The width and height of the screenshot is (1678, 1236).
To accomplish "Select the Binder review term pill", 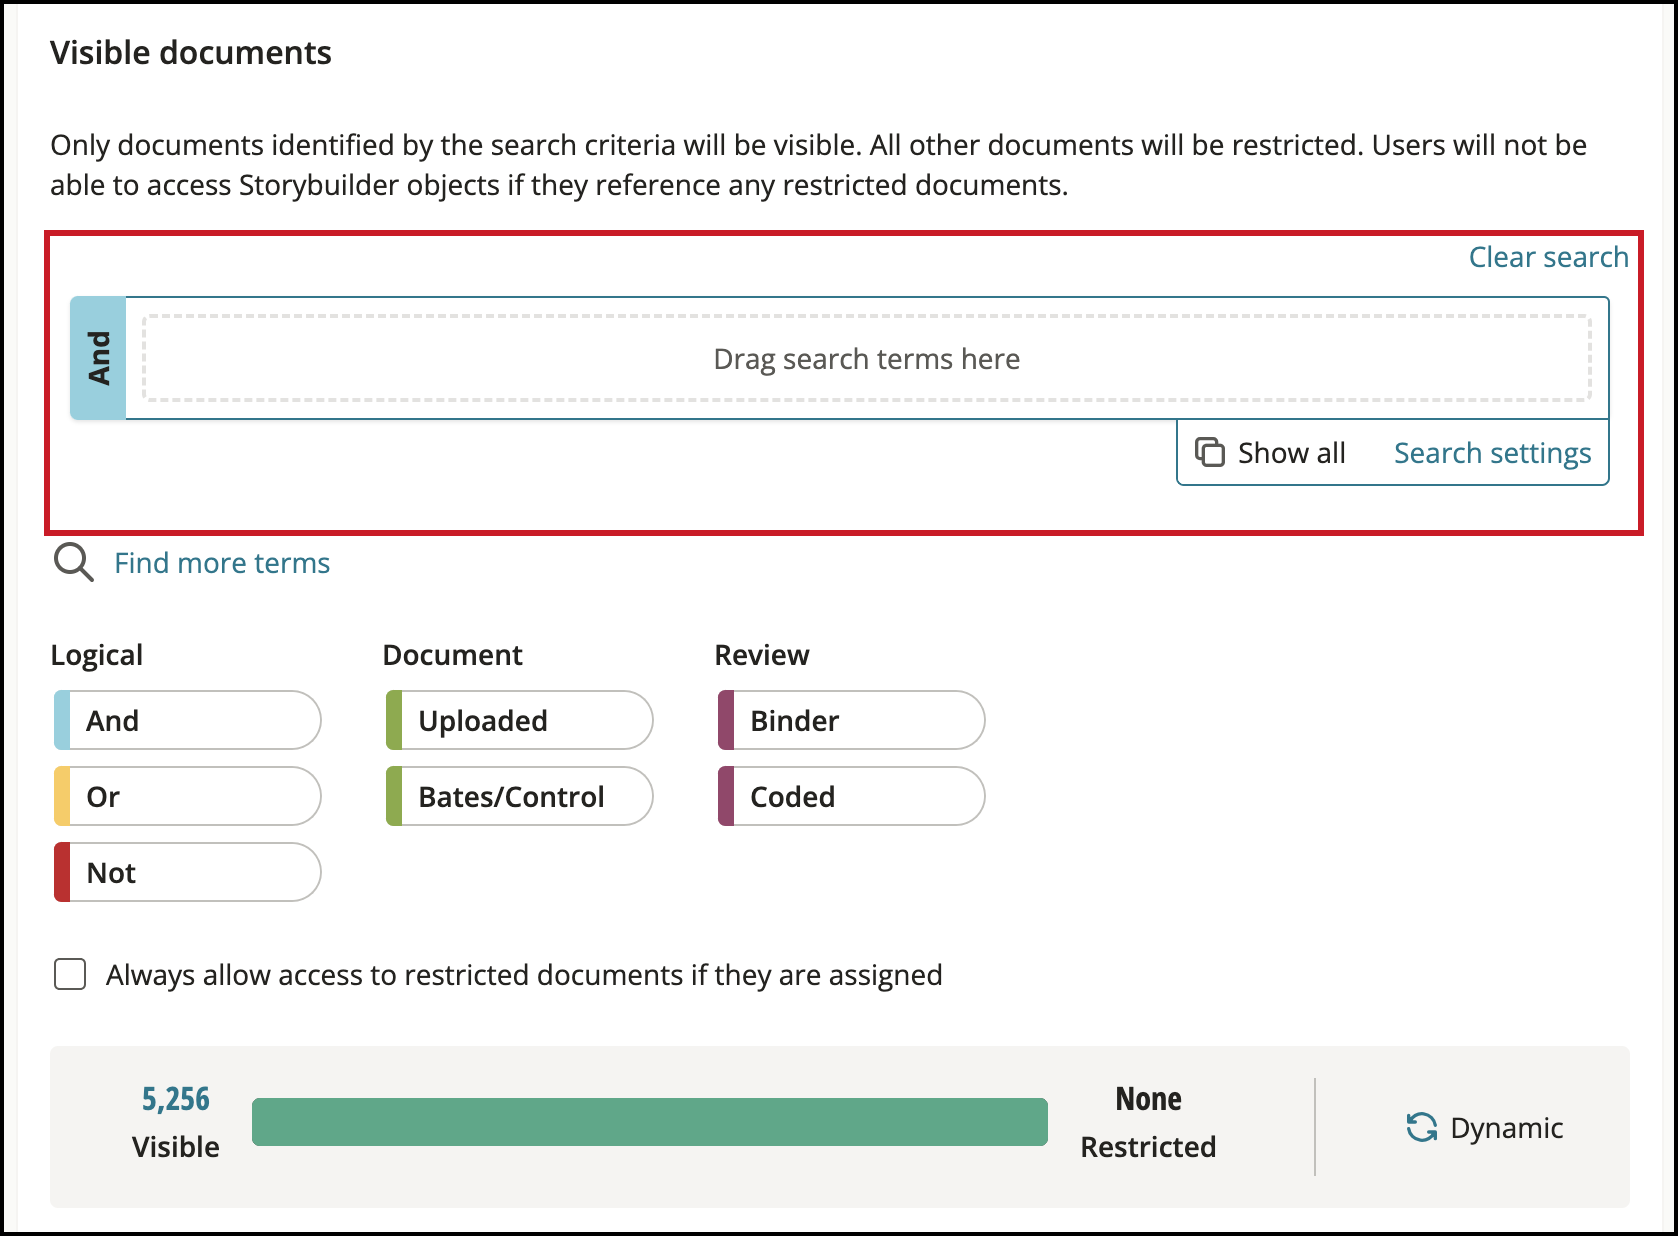I will 851,720.
